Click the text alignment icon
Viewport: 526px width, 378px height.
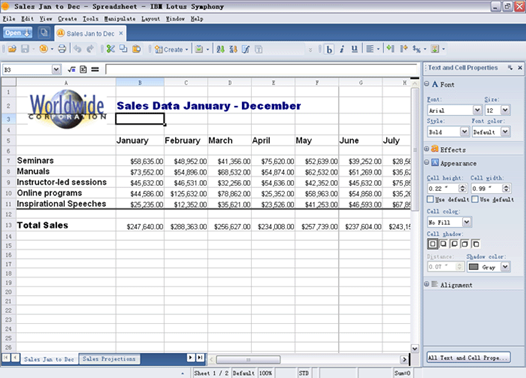370,49
